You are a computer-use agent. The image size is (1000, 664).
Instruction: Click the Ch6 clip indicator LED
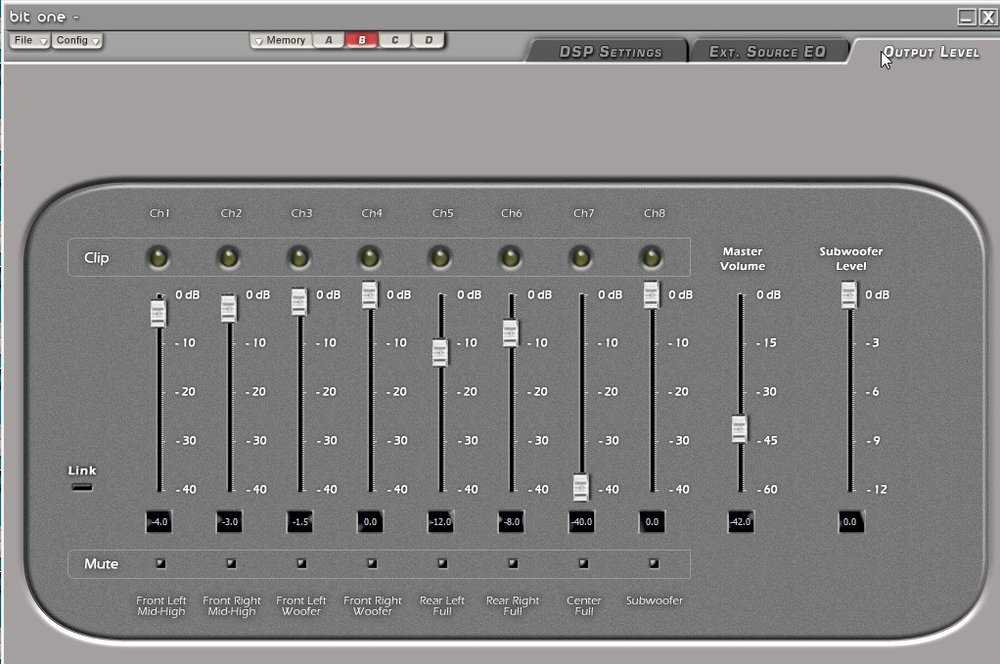coord(510,258)
